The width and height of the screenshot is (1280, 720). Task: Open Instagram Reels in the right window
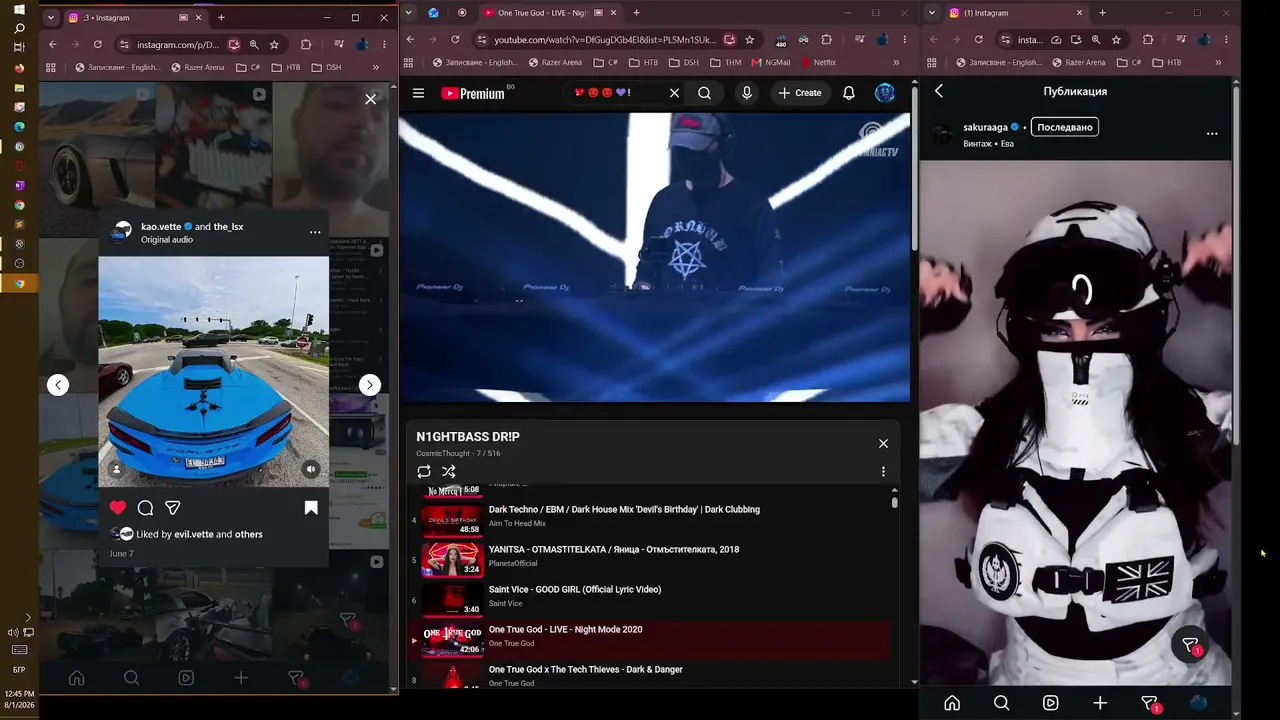click(x=1051, y=703)
